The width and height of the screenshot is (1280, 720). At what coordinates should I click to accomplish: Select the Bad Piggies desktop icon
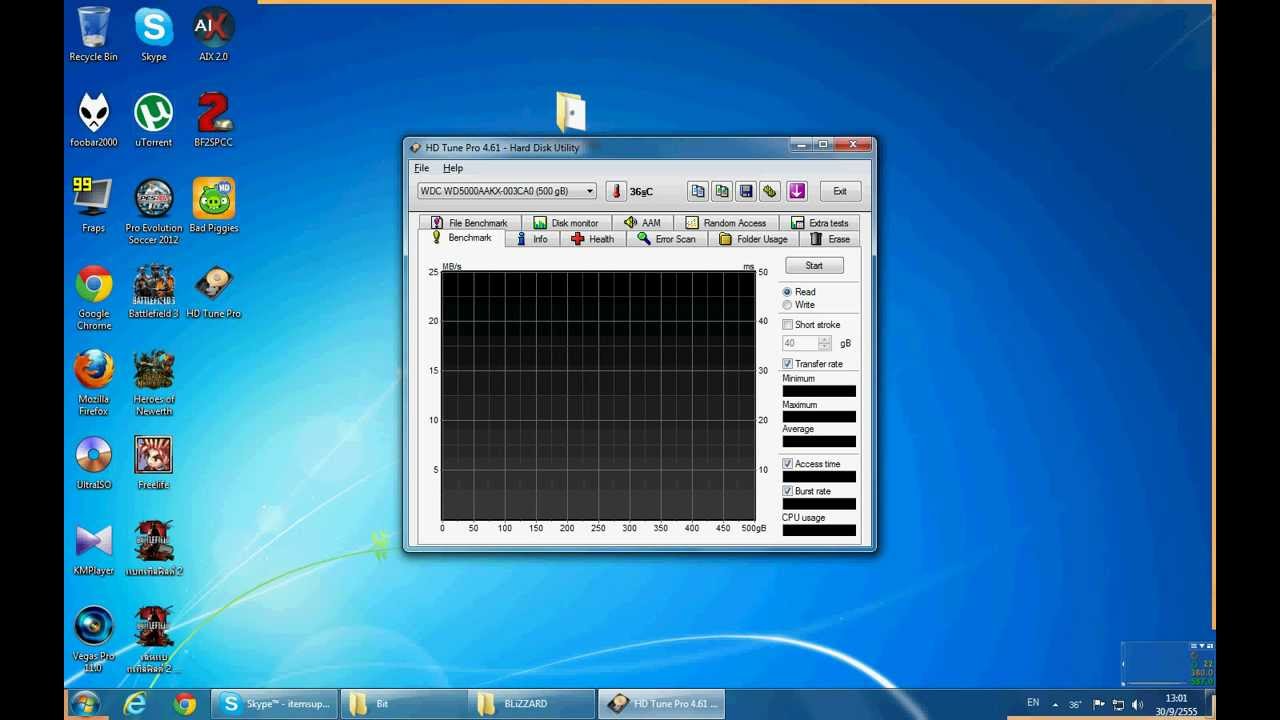[214, 205]
